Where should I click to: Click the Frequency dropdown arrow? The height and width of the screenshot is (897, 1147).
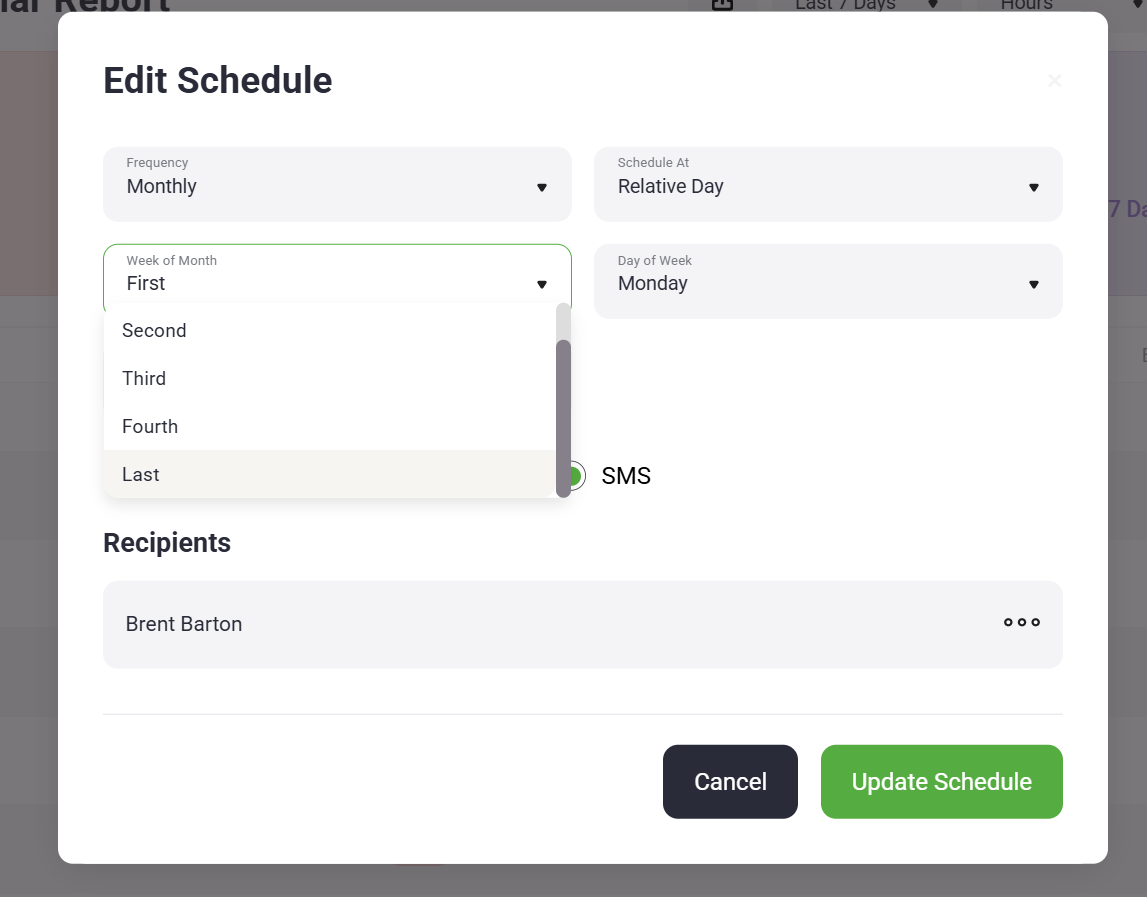541,187
